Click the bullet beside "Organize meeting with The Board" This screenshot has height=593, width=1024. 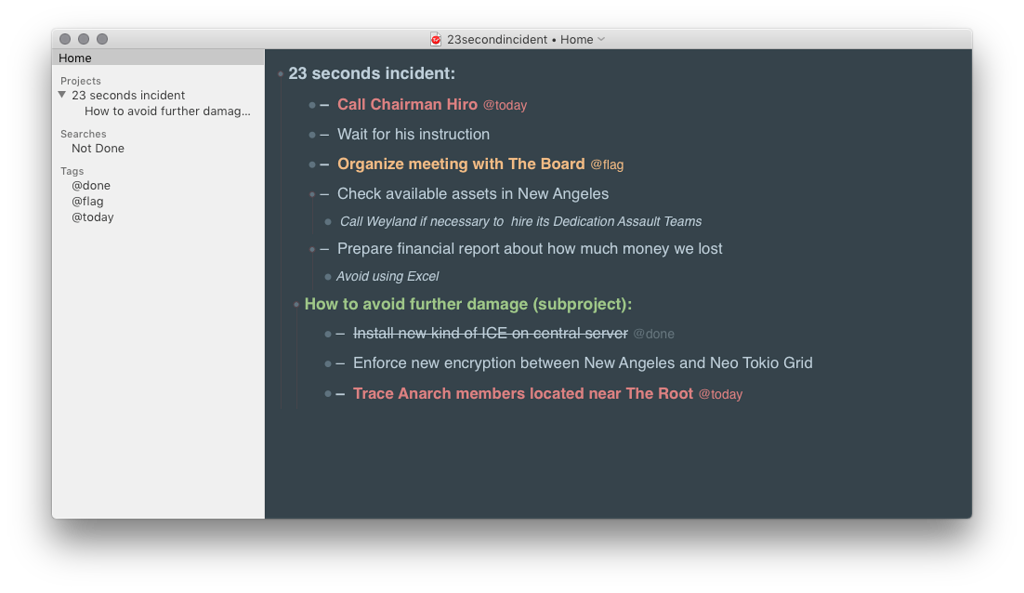[313, 164]
